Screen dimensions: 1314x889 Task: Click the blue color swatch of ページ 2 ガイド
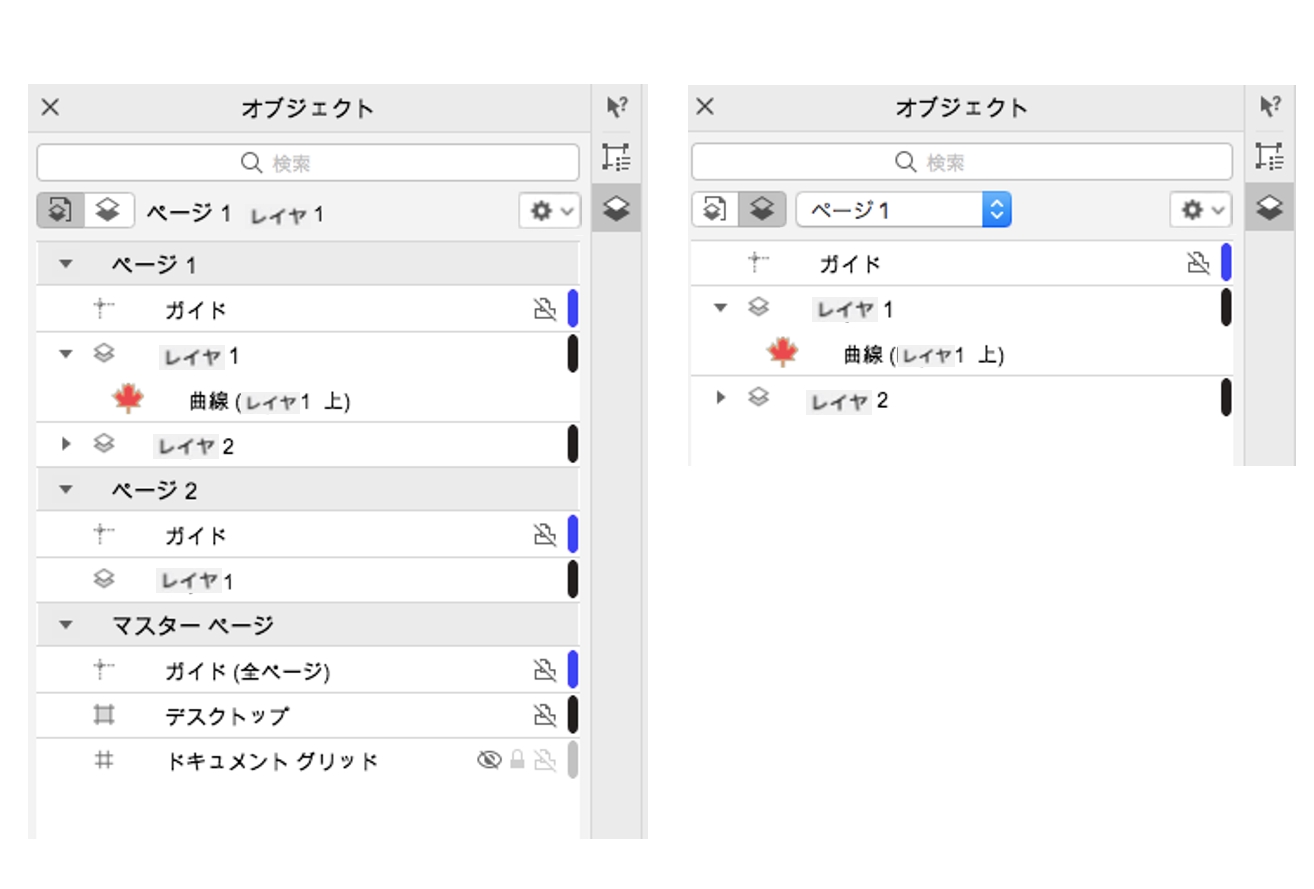573,535
